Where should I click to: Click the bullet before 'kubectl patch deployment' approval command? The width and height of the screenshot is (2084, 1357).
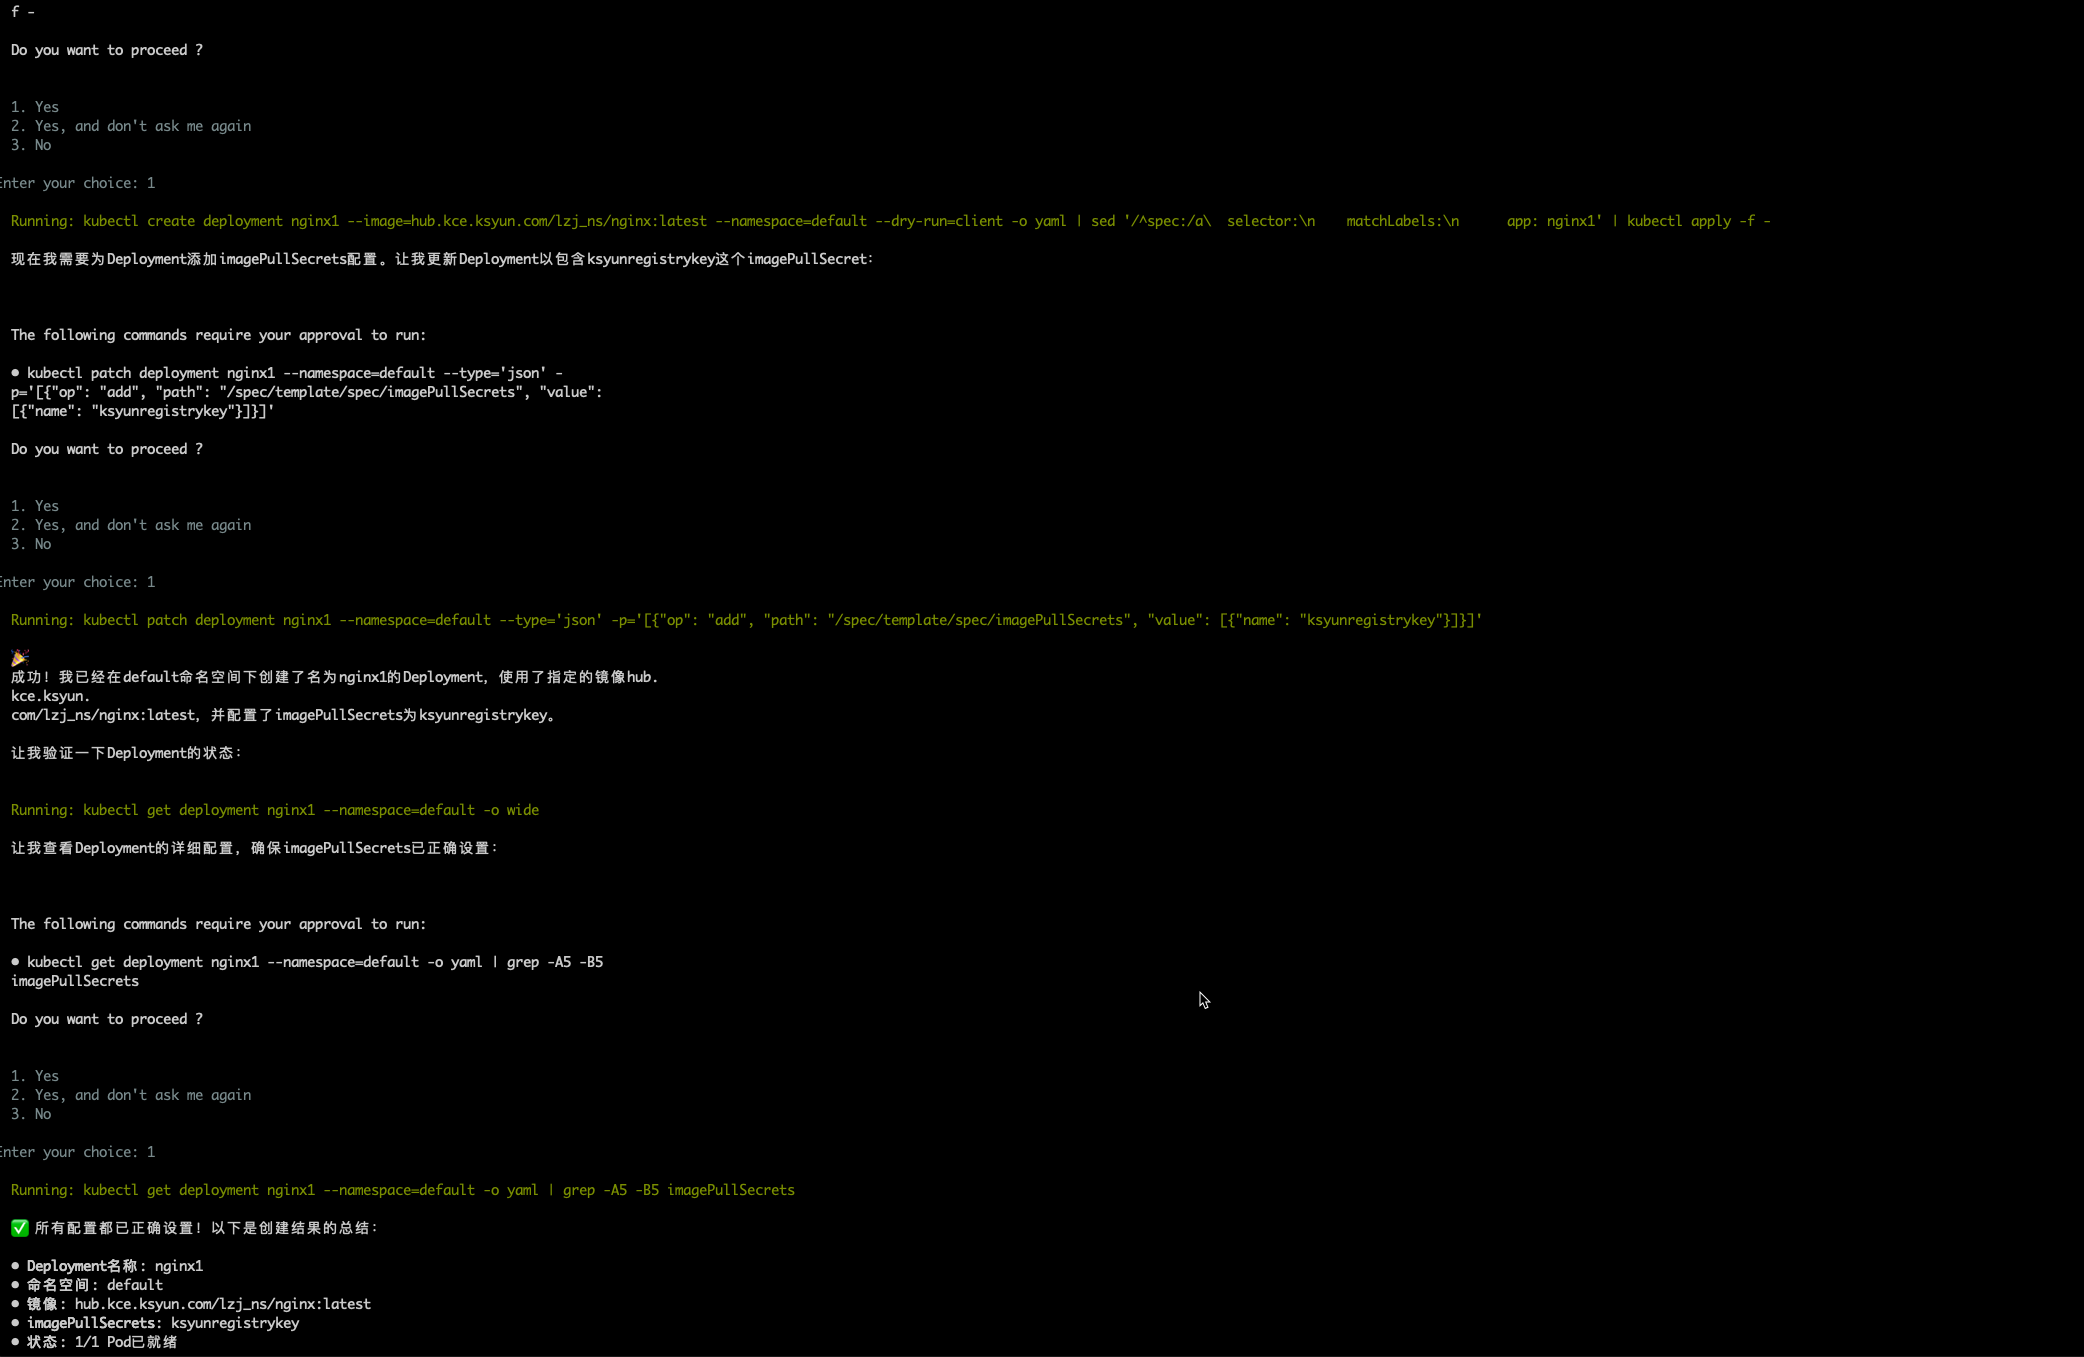click(x=15, y=372)
